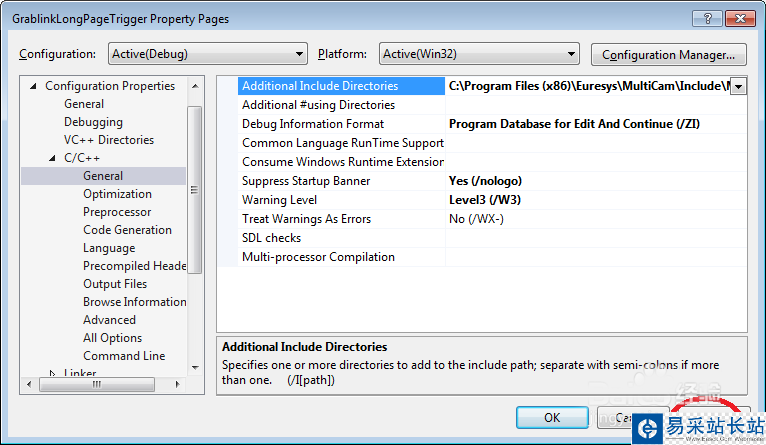766x445 pixels.
Task: Go to the Code Generation page
Action: pos(127,230)
